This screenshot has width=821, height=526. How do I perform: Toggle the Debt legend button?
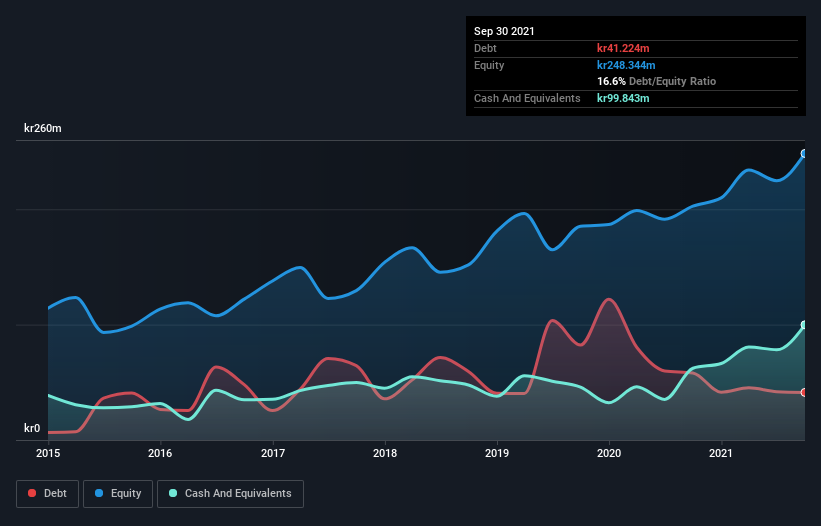point(48,494)
